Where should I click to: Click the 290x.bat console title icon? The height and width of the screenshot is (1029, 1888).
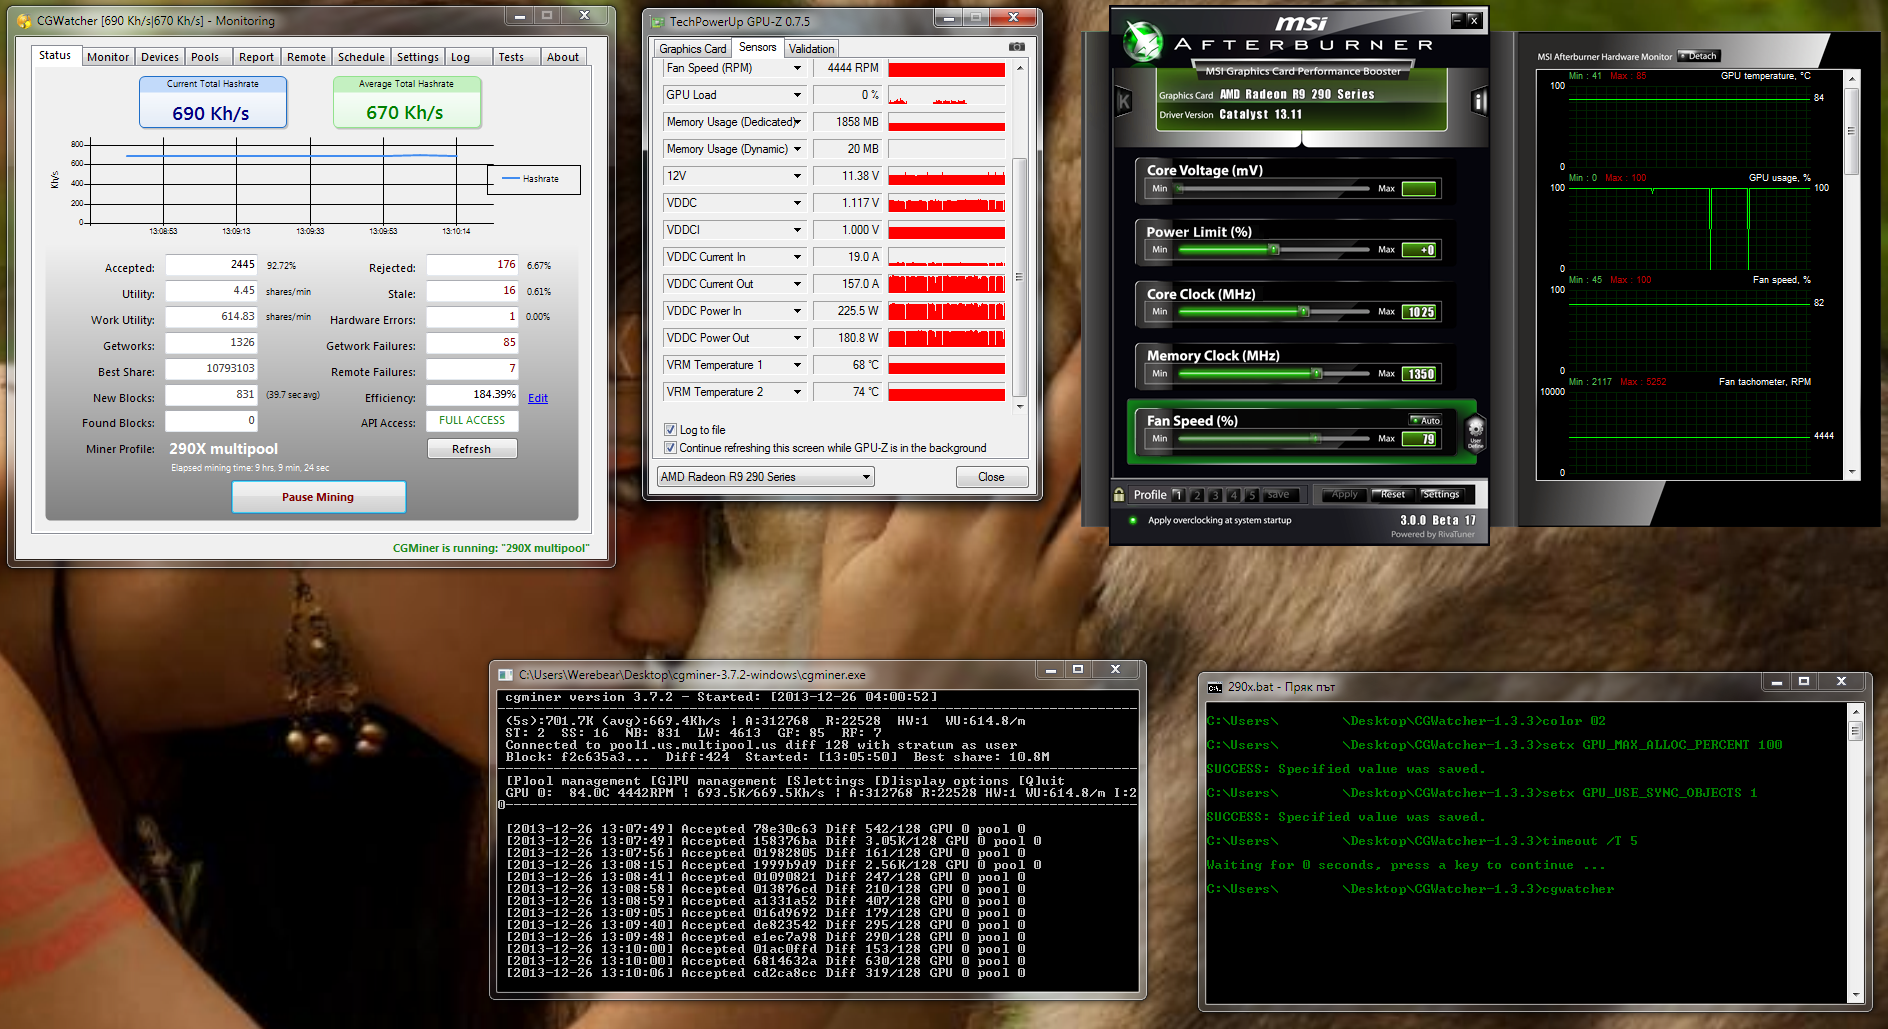(1215, 687)
